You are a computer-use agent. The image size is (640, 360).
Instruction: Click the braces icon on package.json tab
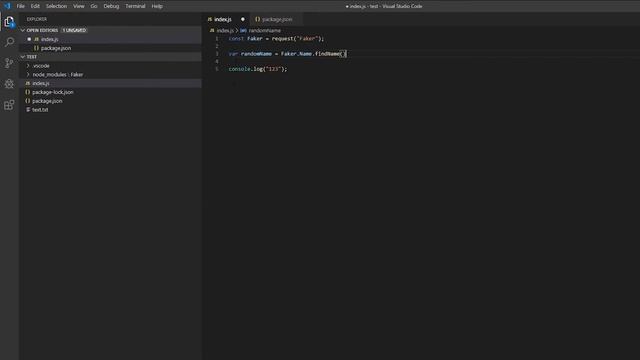pyautogui.click(x=257, y=19)
